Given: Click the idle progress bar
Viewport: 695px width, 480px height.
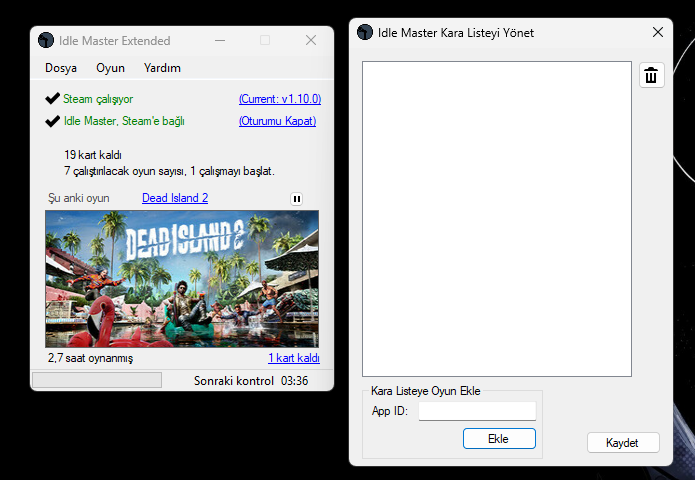Looking at the screenshot, I should click(x=97, y=380).
